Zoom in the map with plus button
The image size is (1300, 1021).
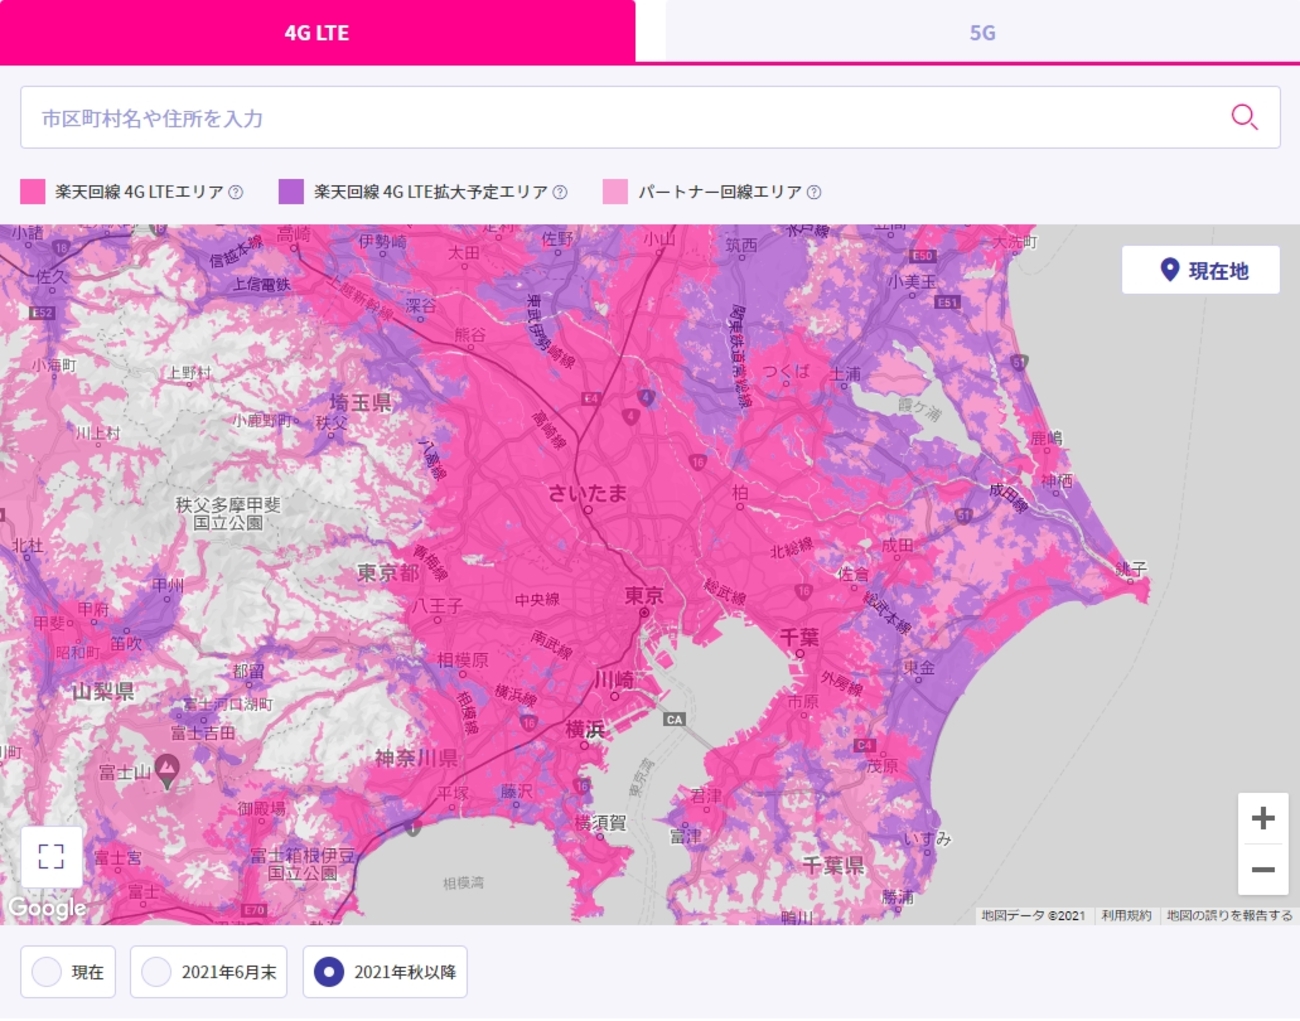pos(1263,818)
